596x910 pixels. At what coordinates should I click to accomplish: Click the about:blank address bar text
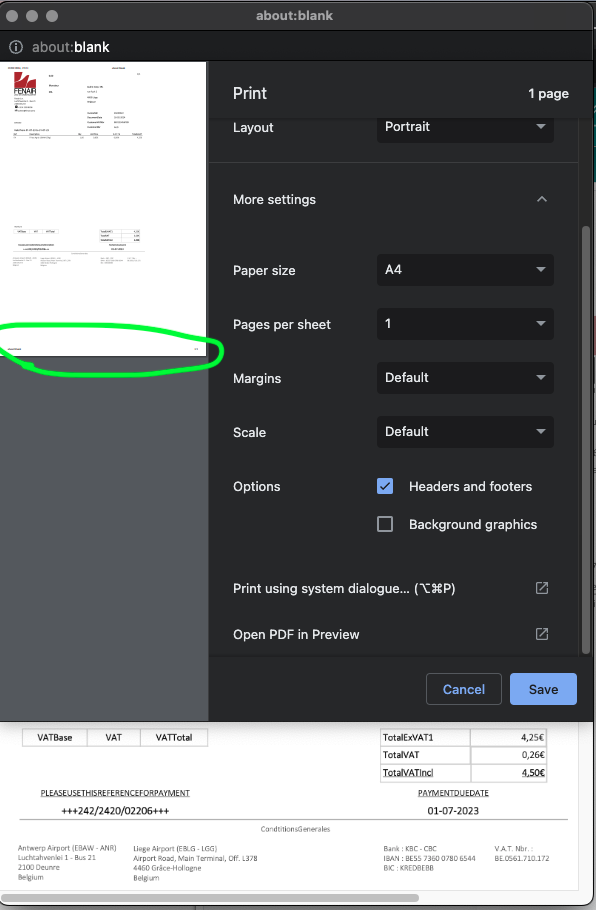pyautogui.click(x=71, y=47)
